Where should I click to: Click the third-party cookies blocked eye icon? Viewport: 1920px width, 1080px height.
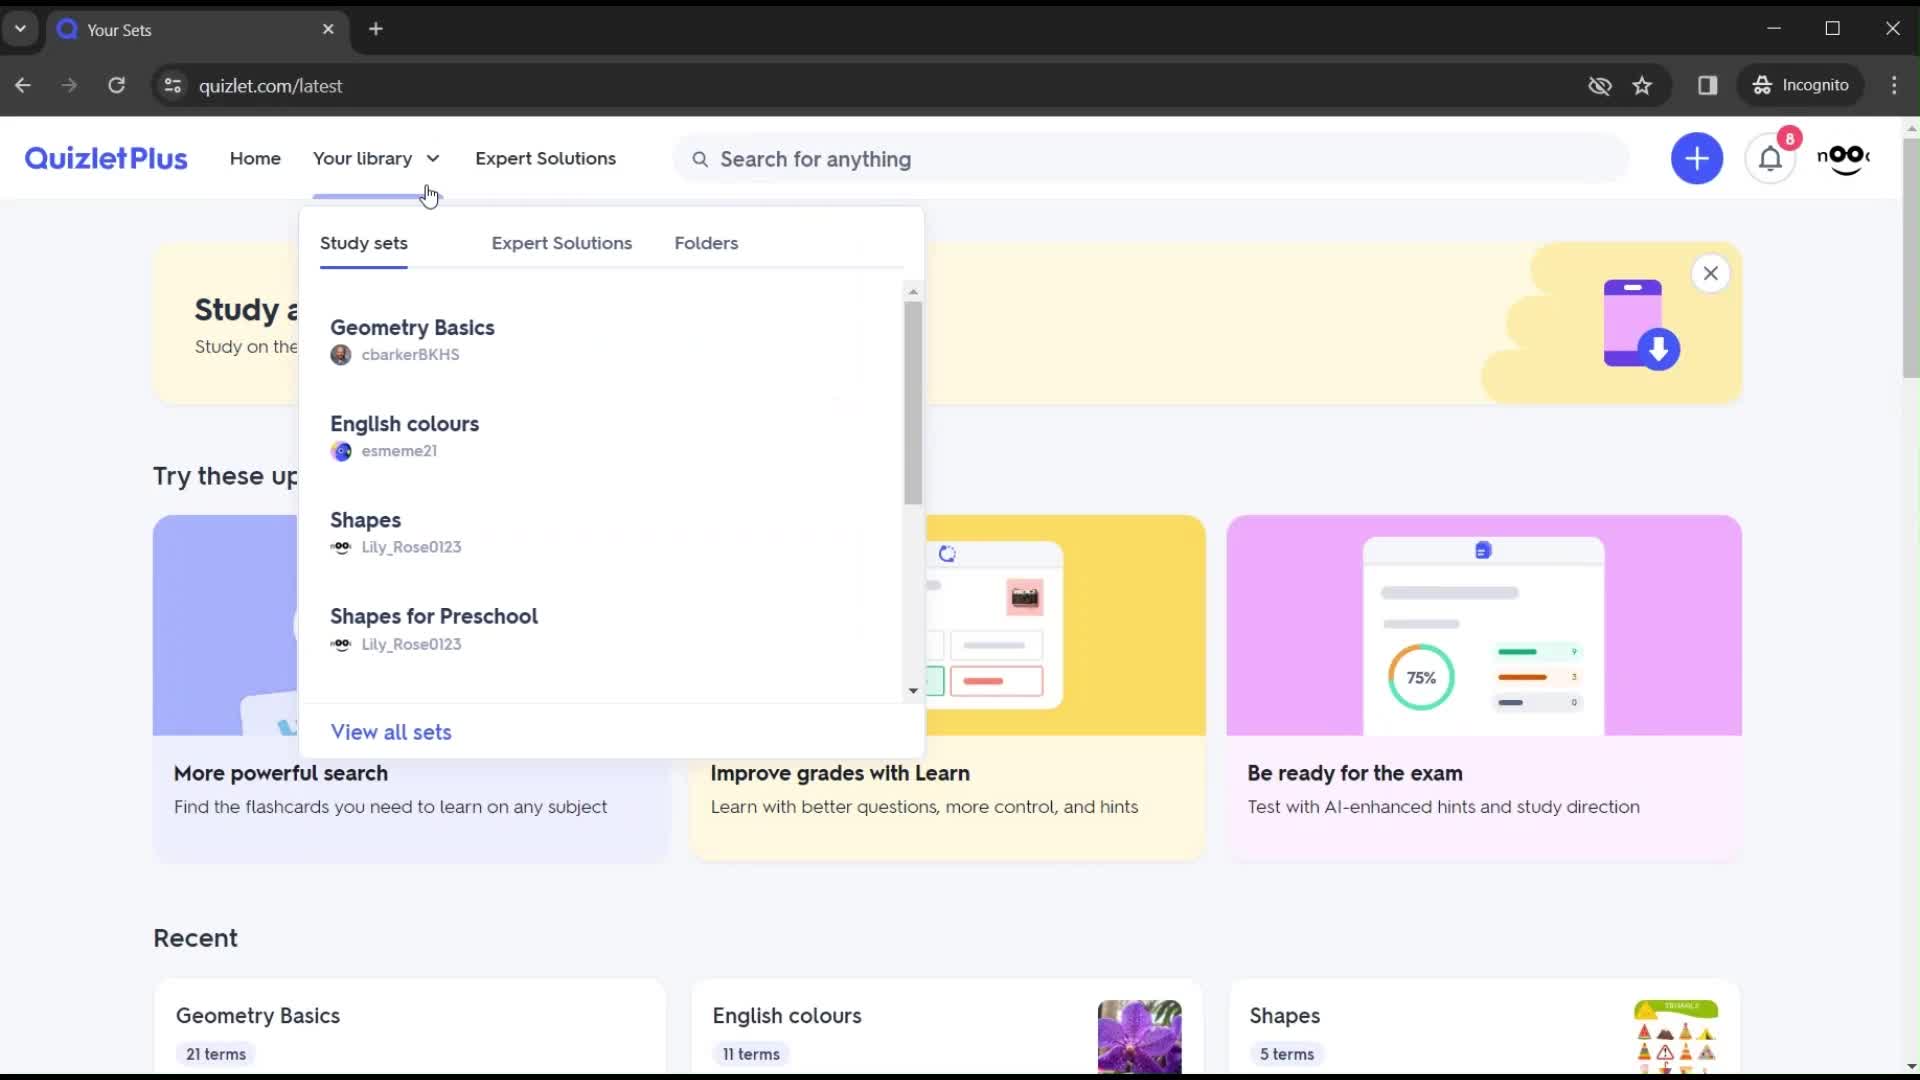(x=1599, y=85)
